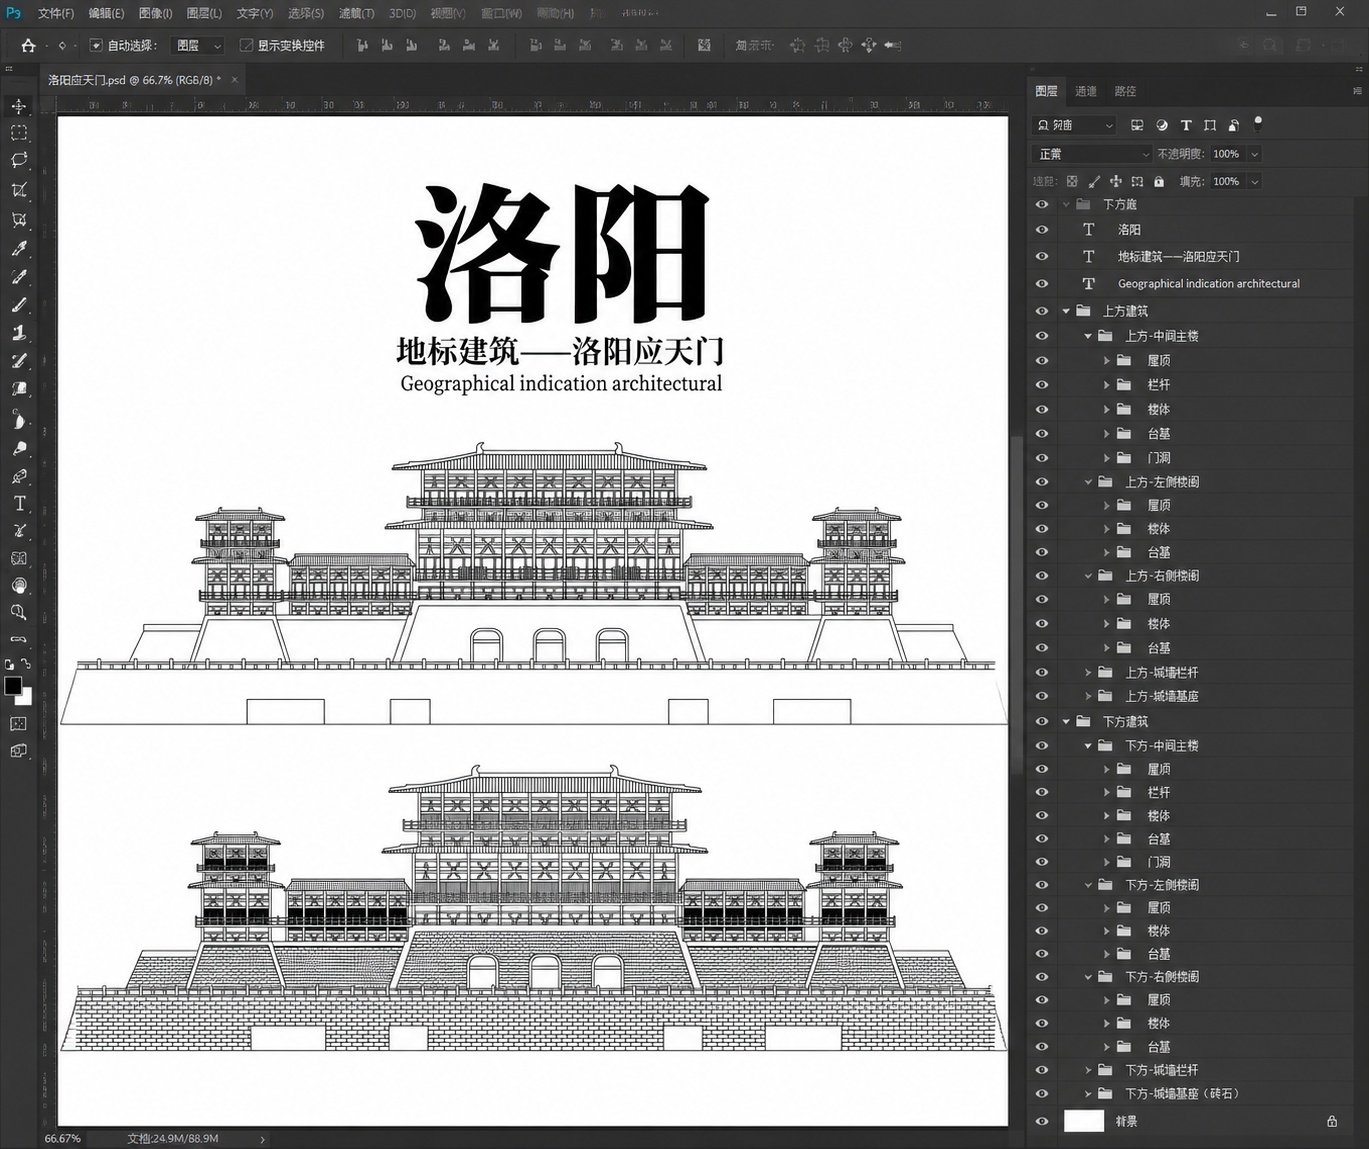
Task: Enable the 显示变换控件 checkbox
Action: pyautogui.click(x=246, y=45)
